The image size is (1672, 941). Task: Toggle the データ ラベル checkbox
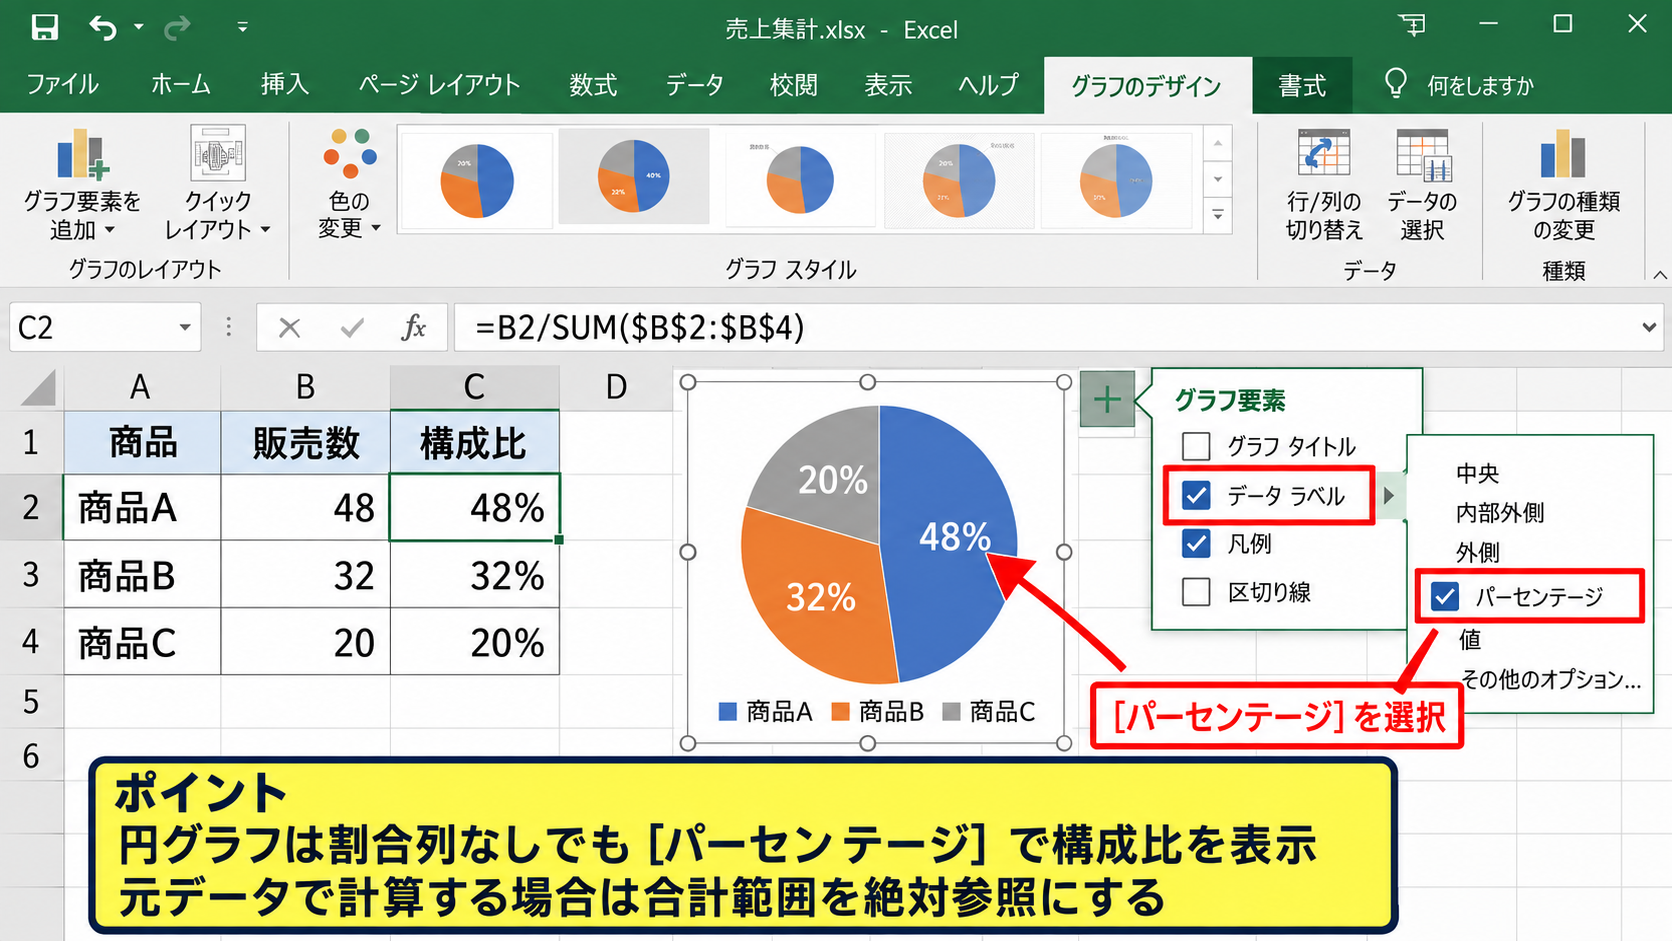click(x=1196, y=495)
